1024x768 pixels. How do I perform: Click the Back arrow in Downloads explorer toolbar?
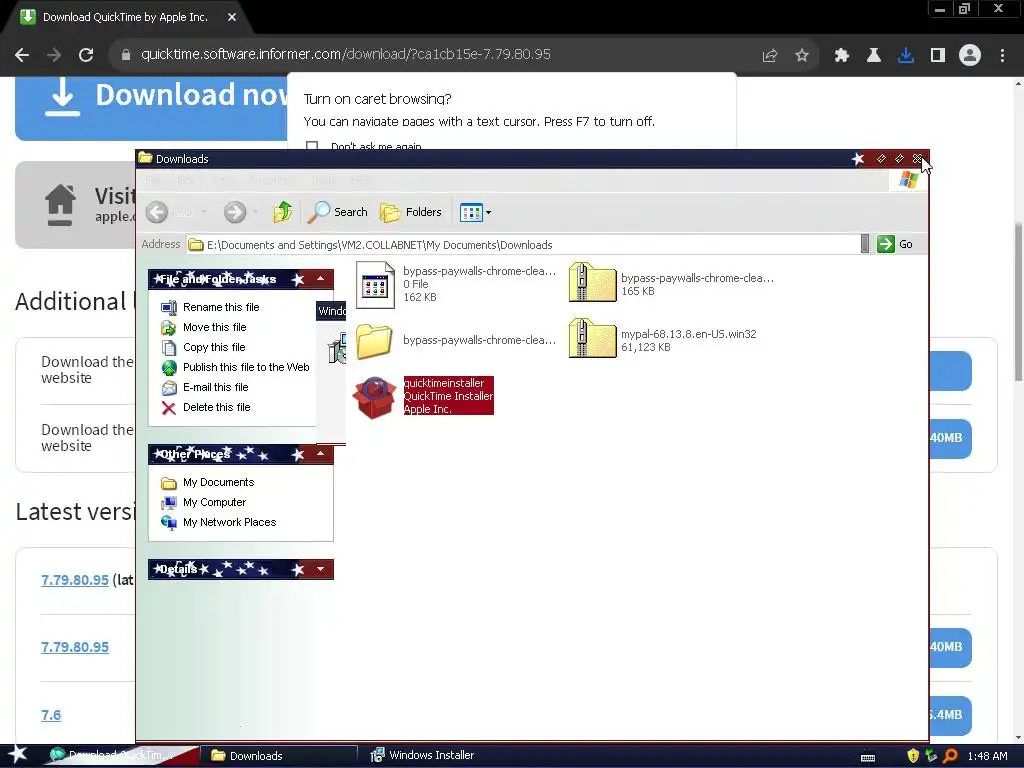pos(157,212)
